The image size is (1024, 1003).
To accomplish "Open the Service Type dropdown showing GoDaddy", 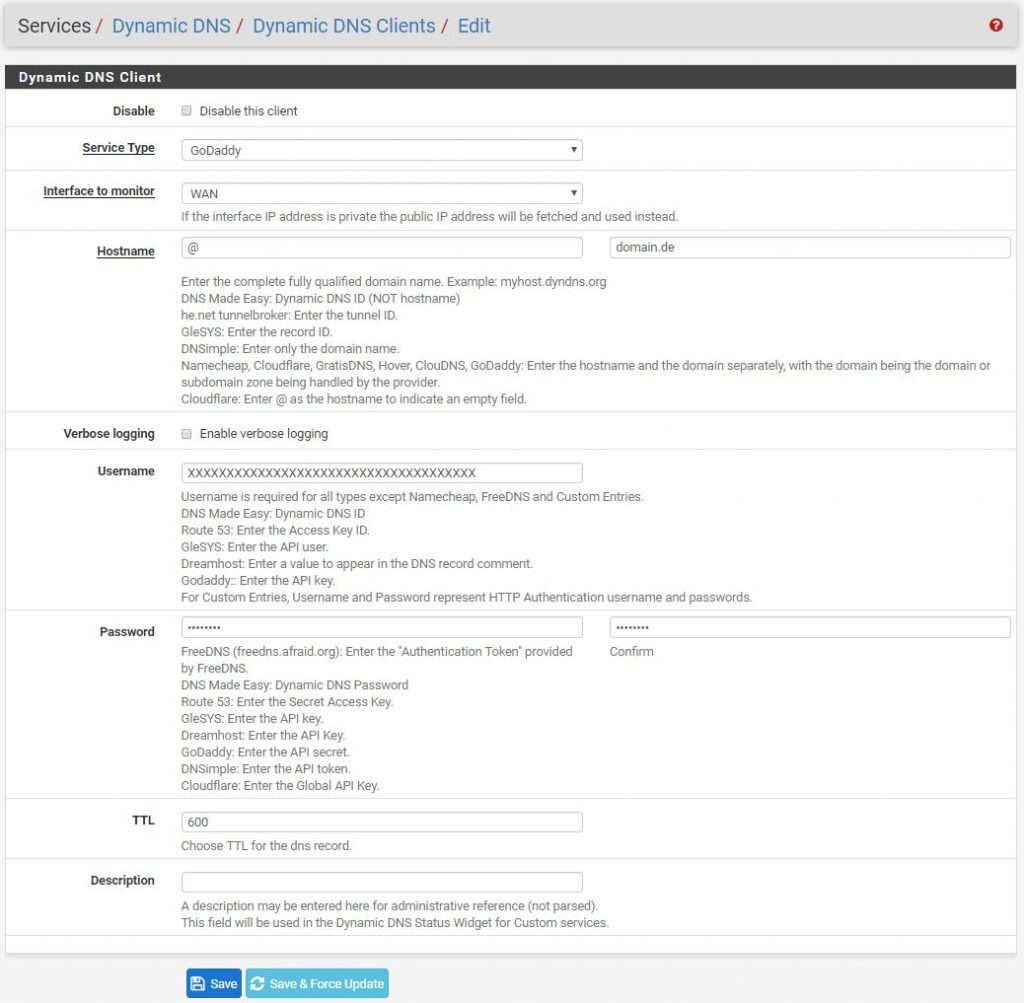I will coord(381,150).
